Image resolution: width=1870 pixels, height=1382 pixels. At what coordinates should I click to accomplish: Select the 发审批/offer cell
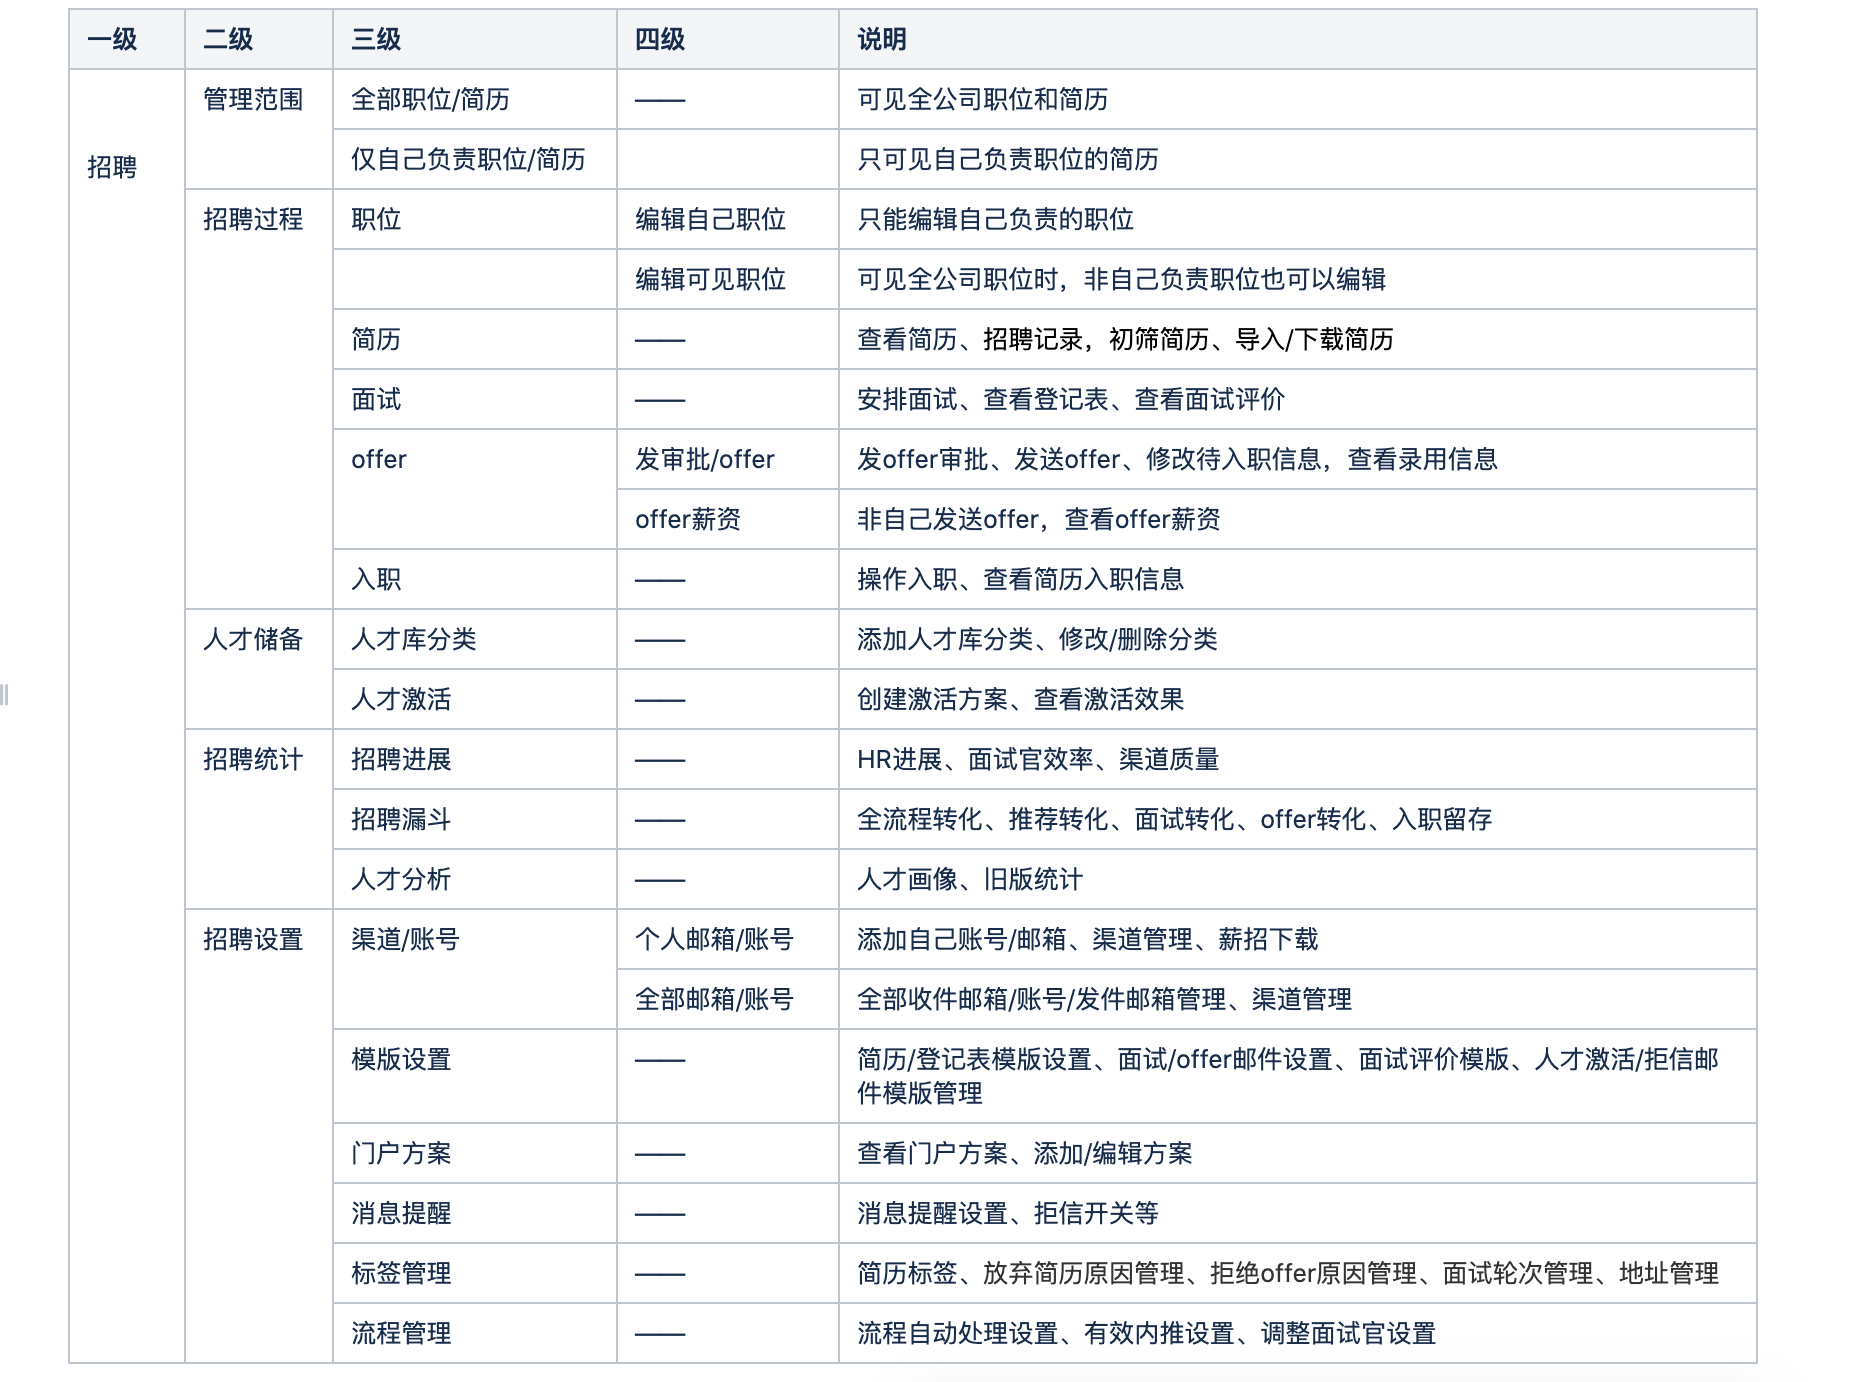point(728,460)
